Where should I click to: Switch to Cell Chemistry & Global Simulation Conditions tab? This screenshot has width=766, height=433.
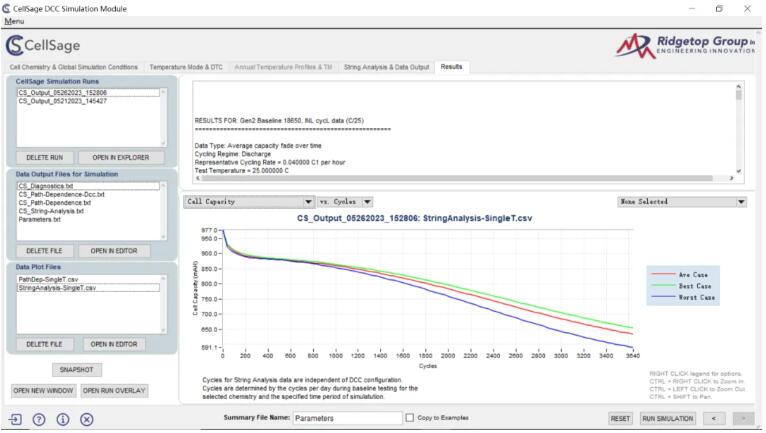(x=74, y=67)
